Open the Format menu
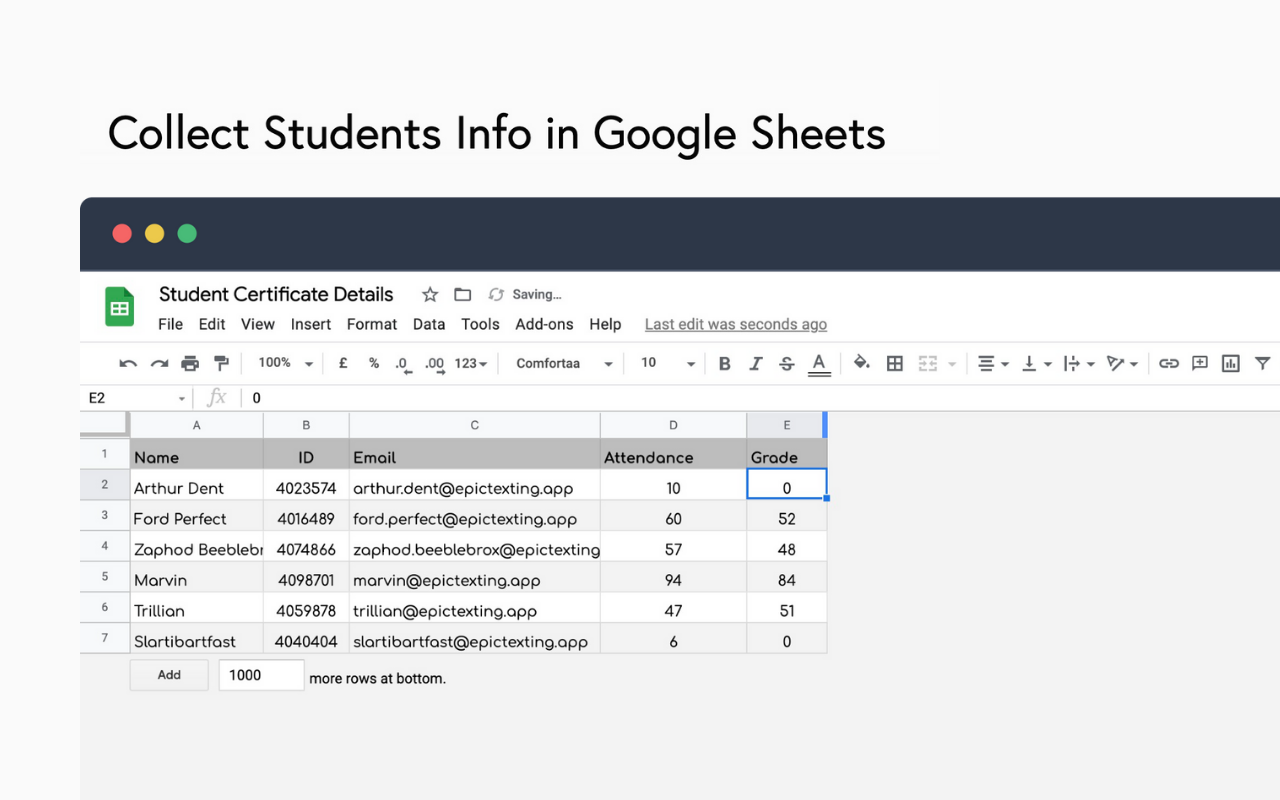Viewport: 1280px width, 800px height. (x=372, y=324)
